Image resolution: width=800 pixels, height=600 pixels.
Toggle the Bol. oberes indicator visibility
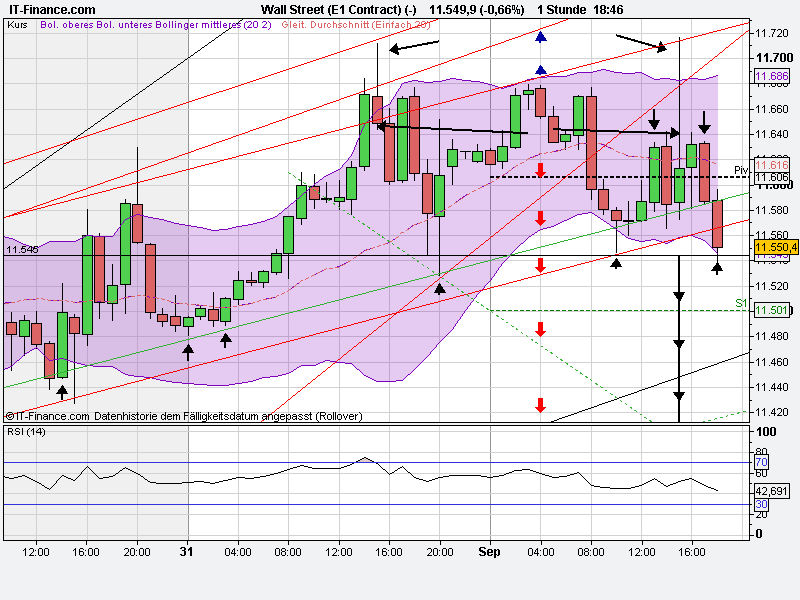(60, 29)
